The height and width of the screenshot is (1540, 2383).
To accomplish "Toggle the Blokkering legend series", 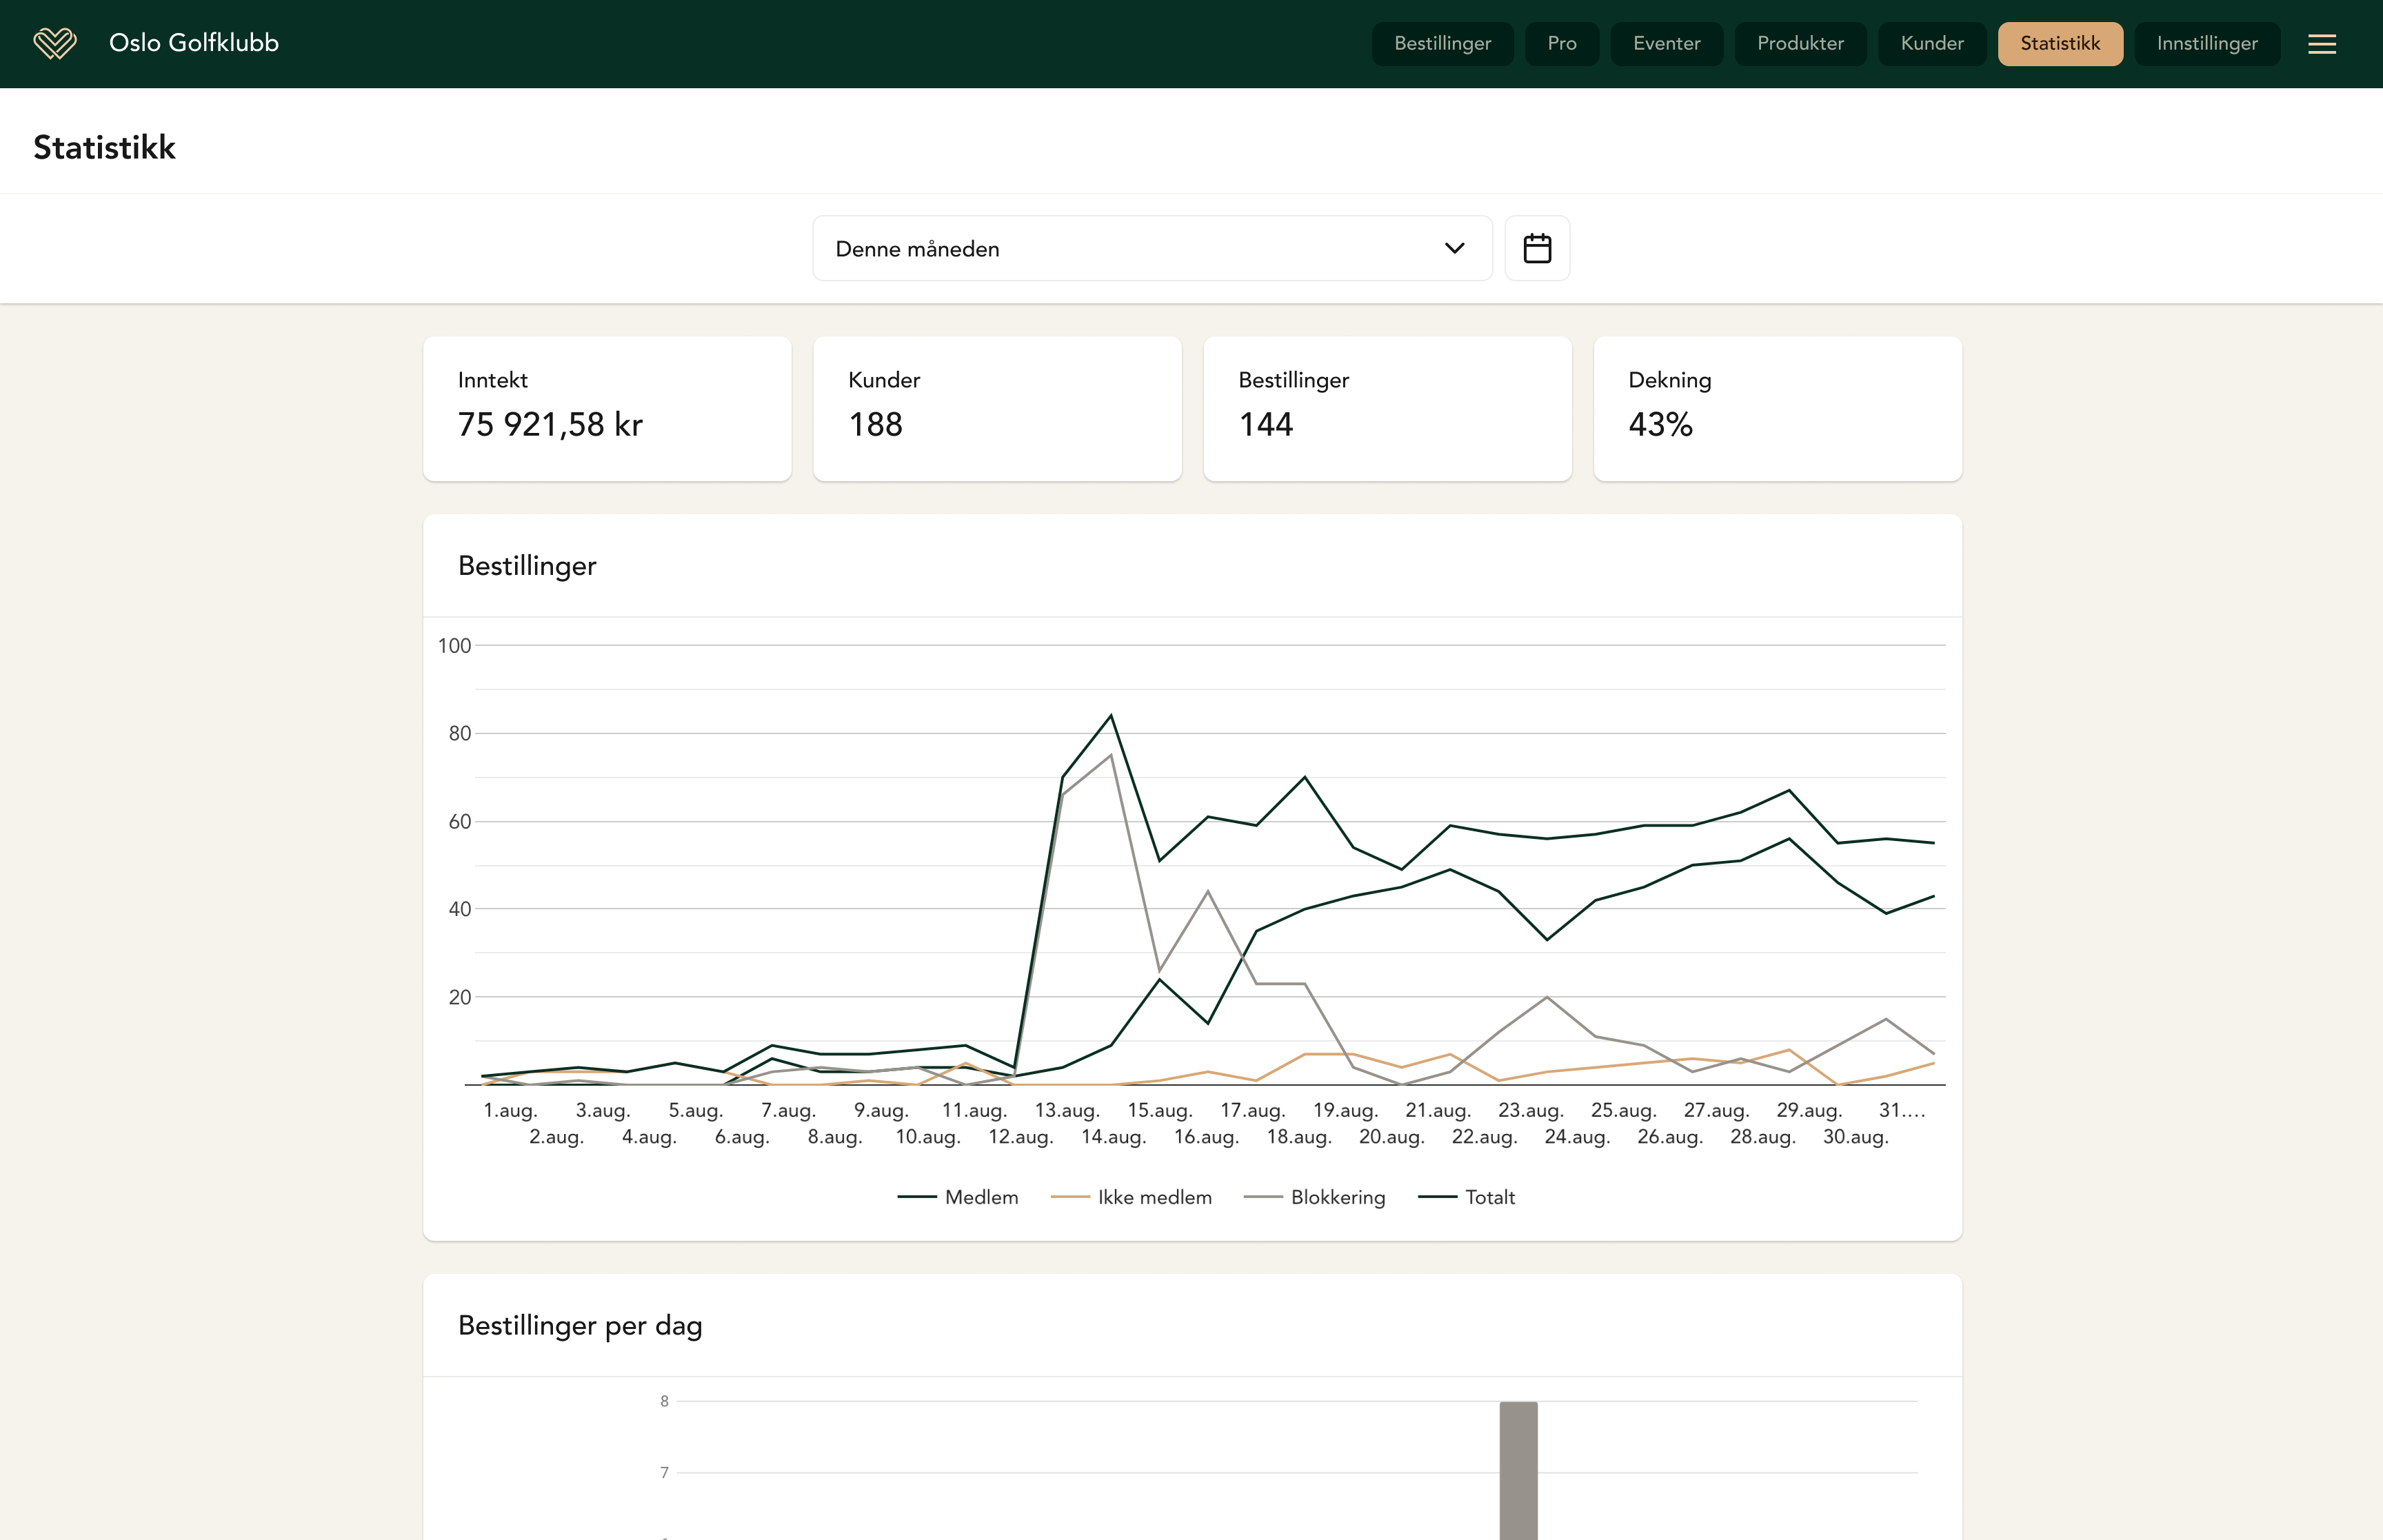I will (1314, 1197).
